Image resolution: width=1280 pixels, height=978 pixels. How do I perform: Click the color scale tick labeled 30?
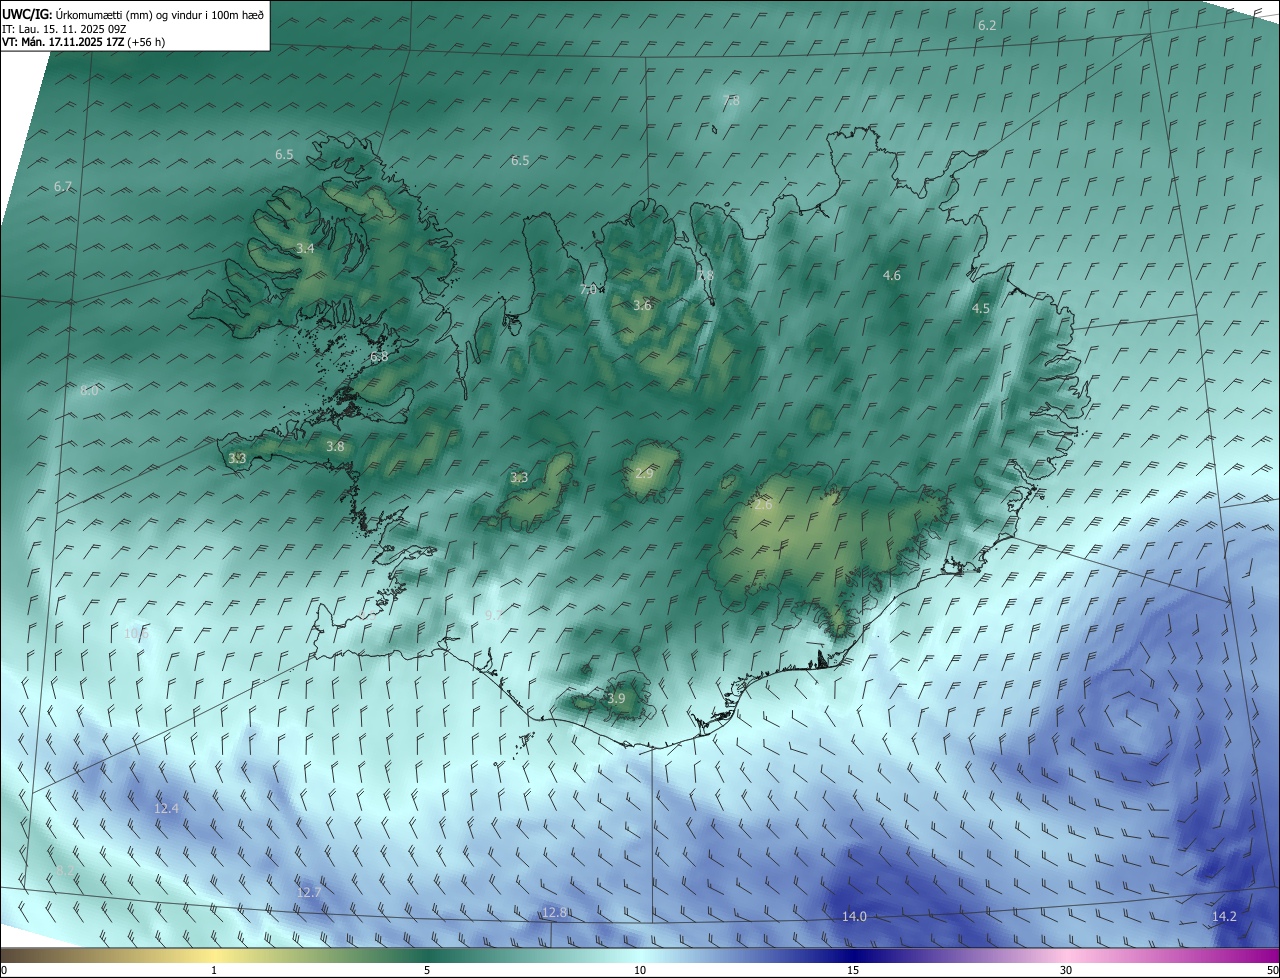1066,970
